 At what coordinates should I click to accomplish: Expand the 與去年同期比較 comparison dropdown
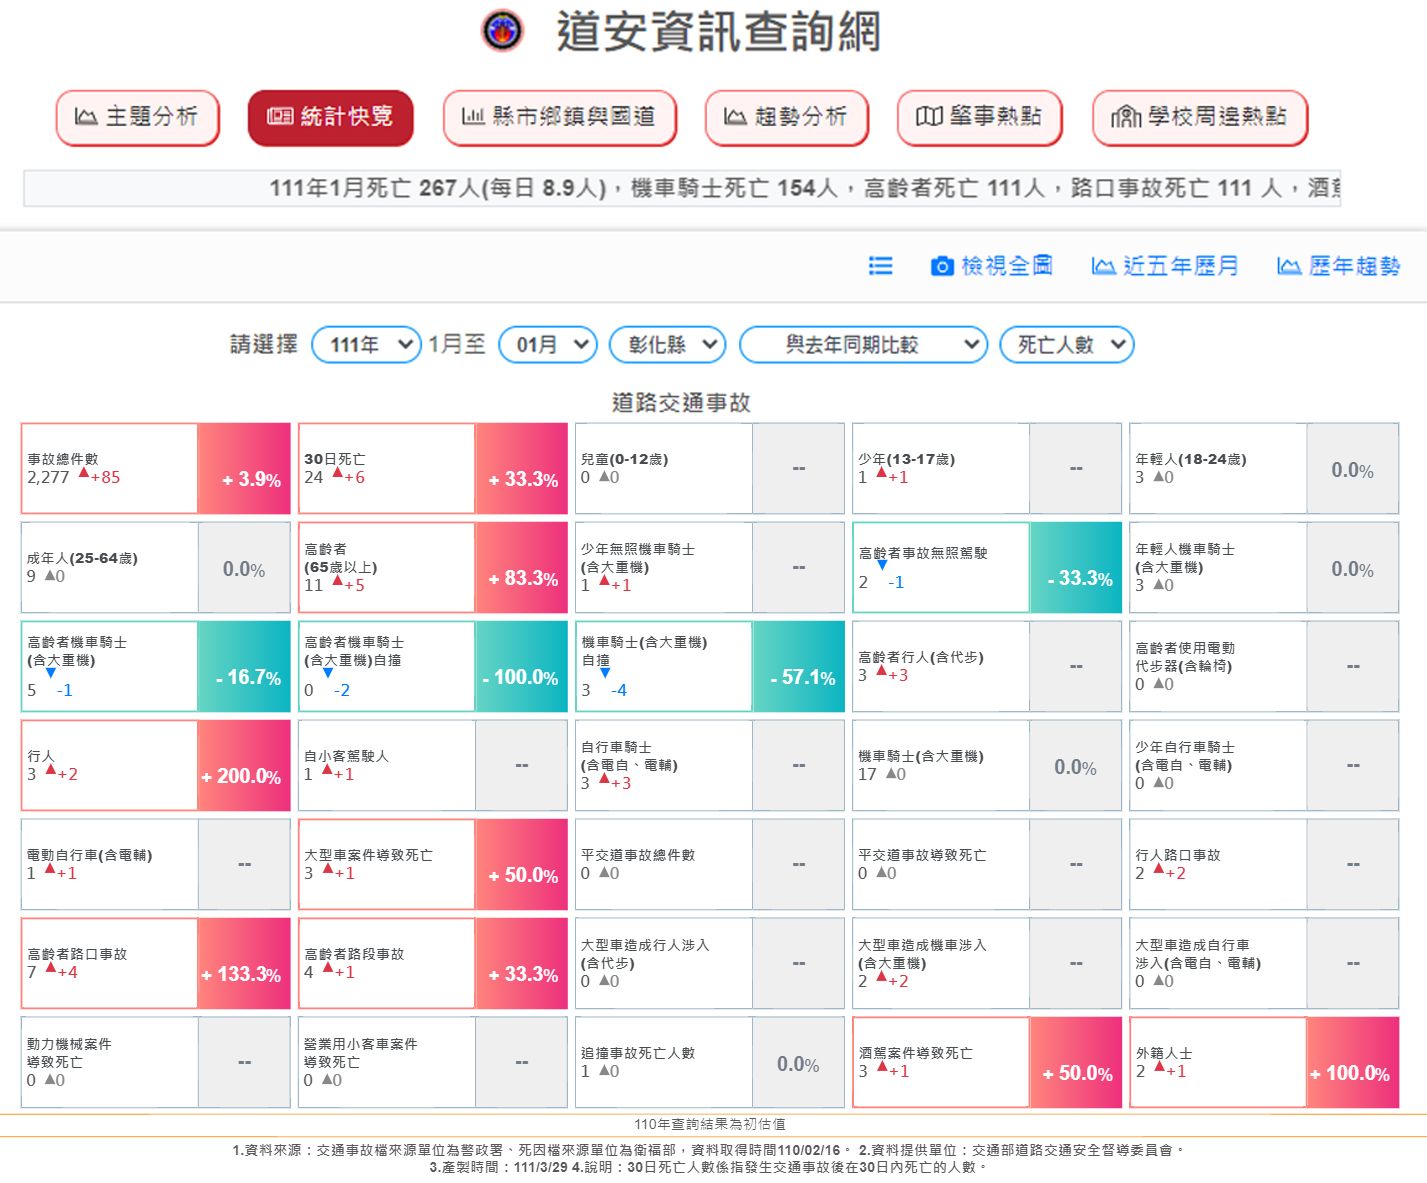863,345
